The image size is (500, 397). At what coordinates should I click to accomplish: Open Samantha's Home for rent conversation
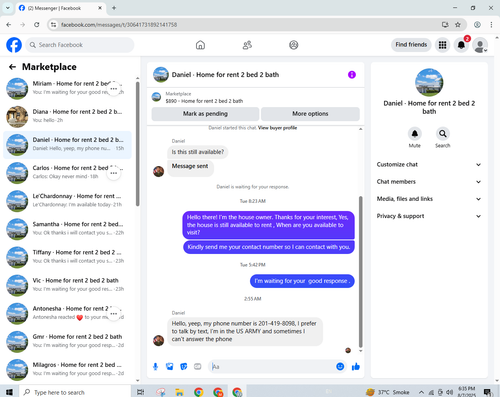click(67, 229)
